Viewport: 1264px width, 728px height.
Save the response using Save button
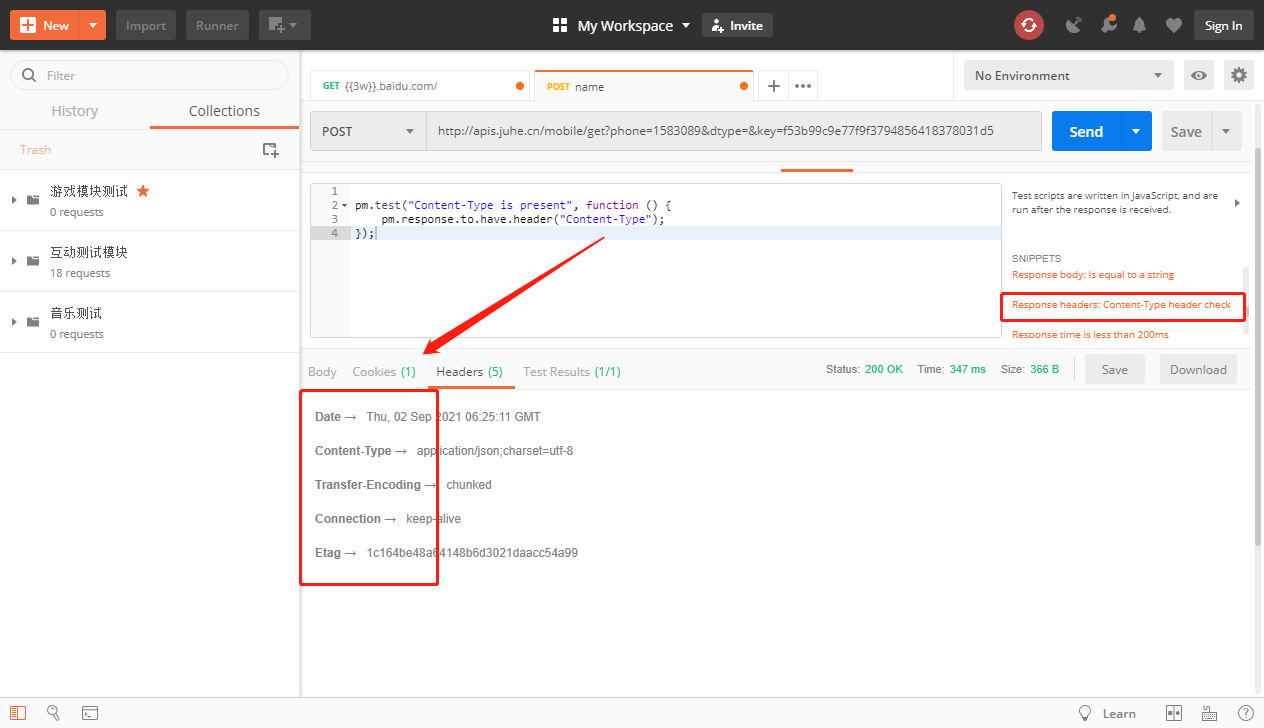1115,369
